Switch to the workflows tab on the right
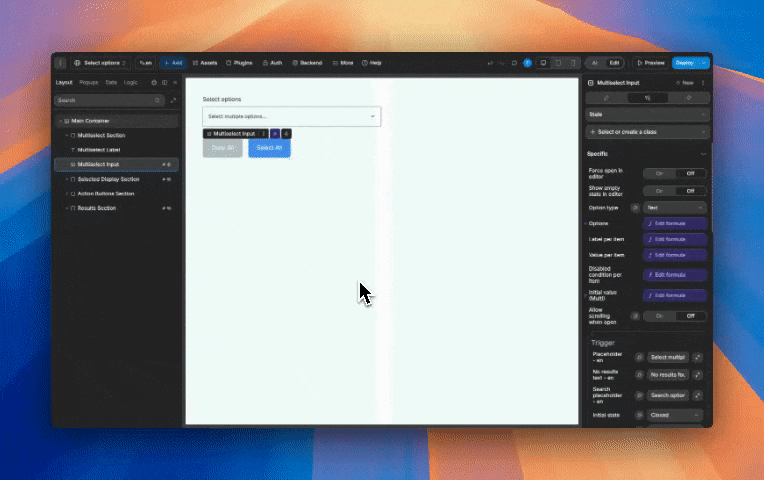The image size is (764, 480). [x=688, y=98]
